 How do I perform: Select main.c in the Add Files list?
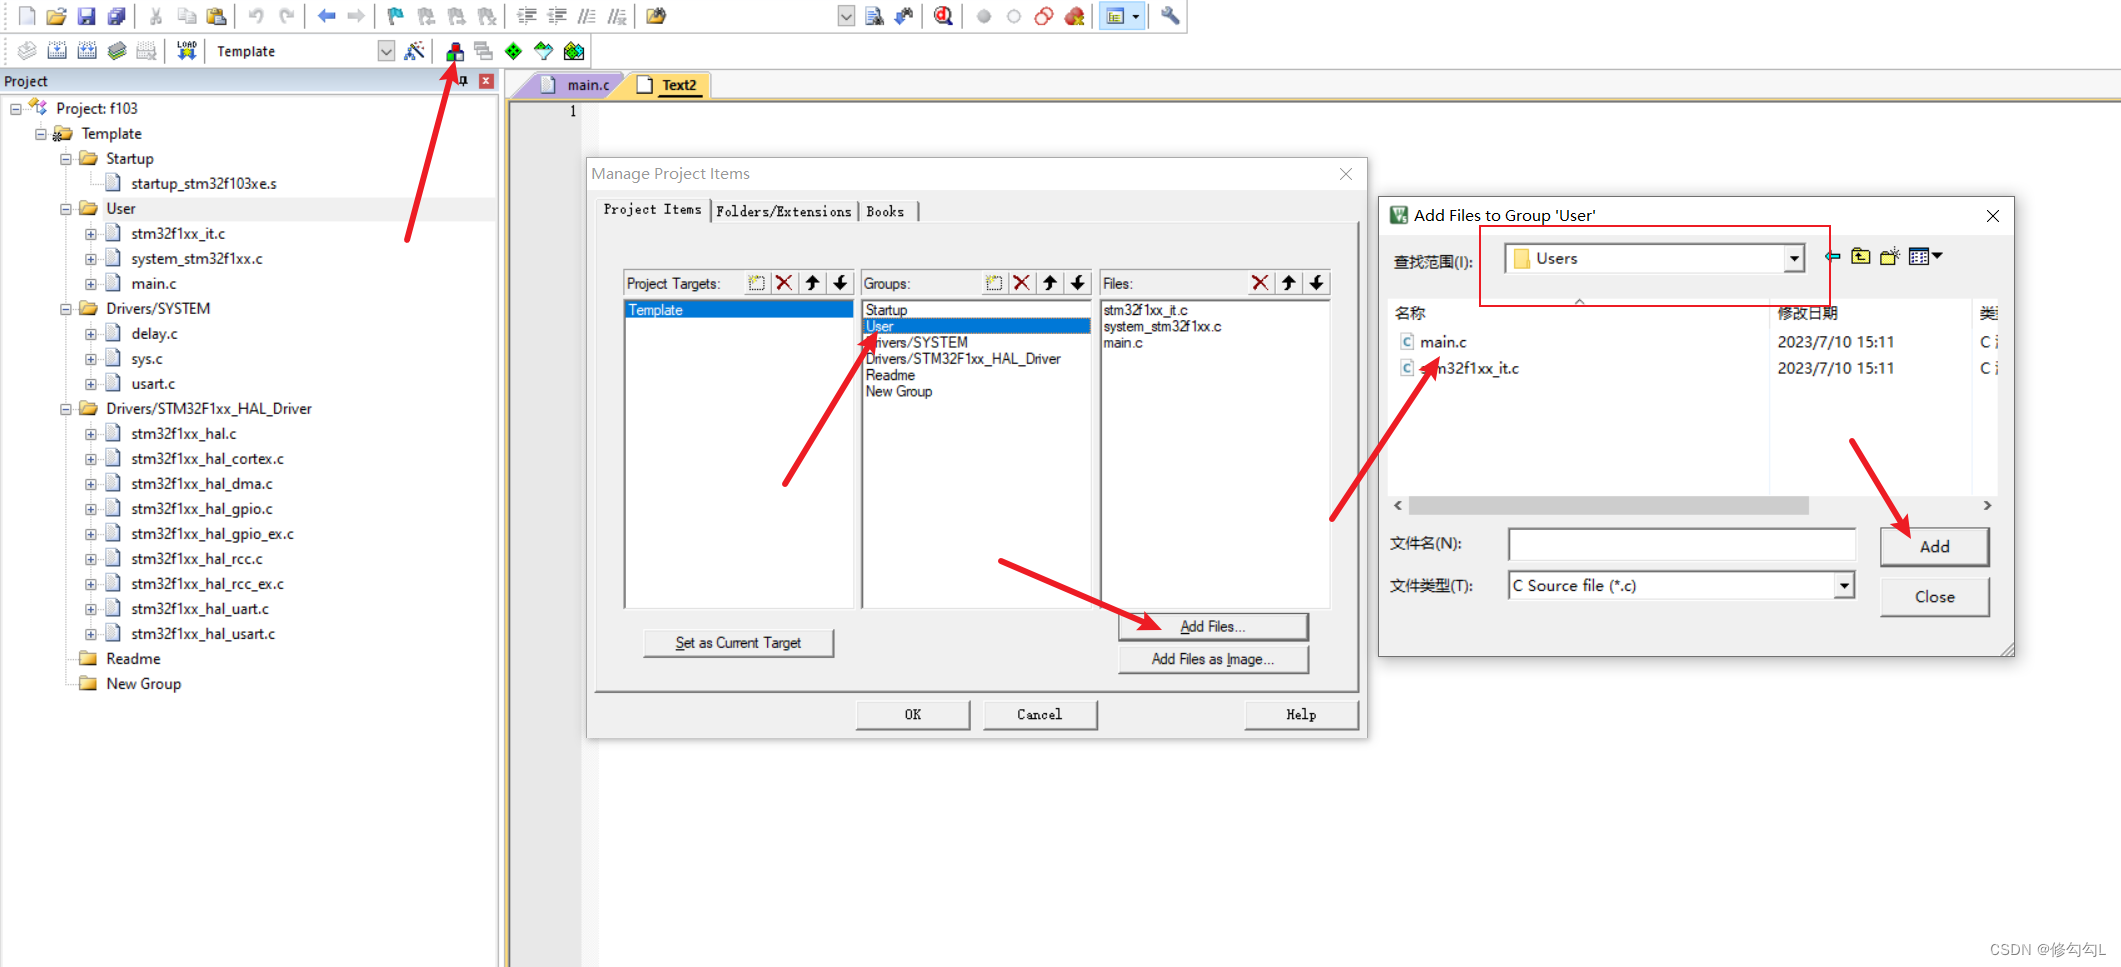pos(1443,342)
